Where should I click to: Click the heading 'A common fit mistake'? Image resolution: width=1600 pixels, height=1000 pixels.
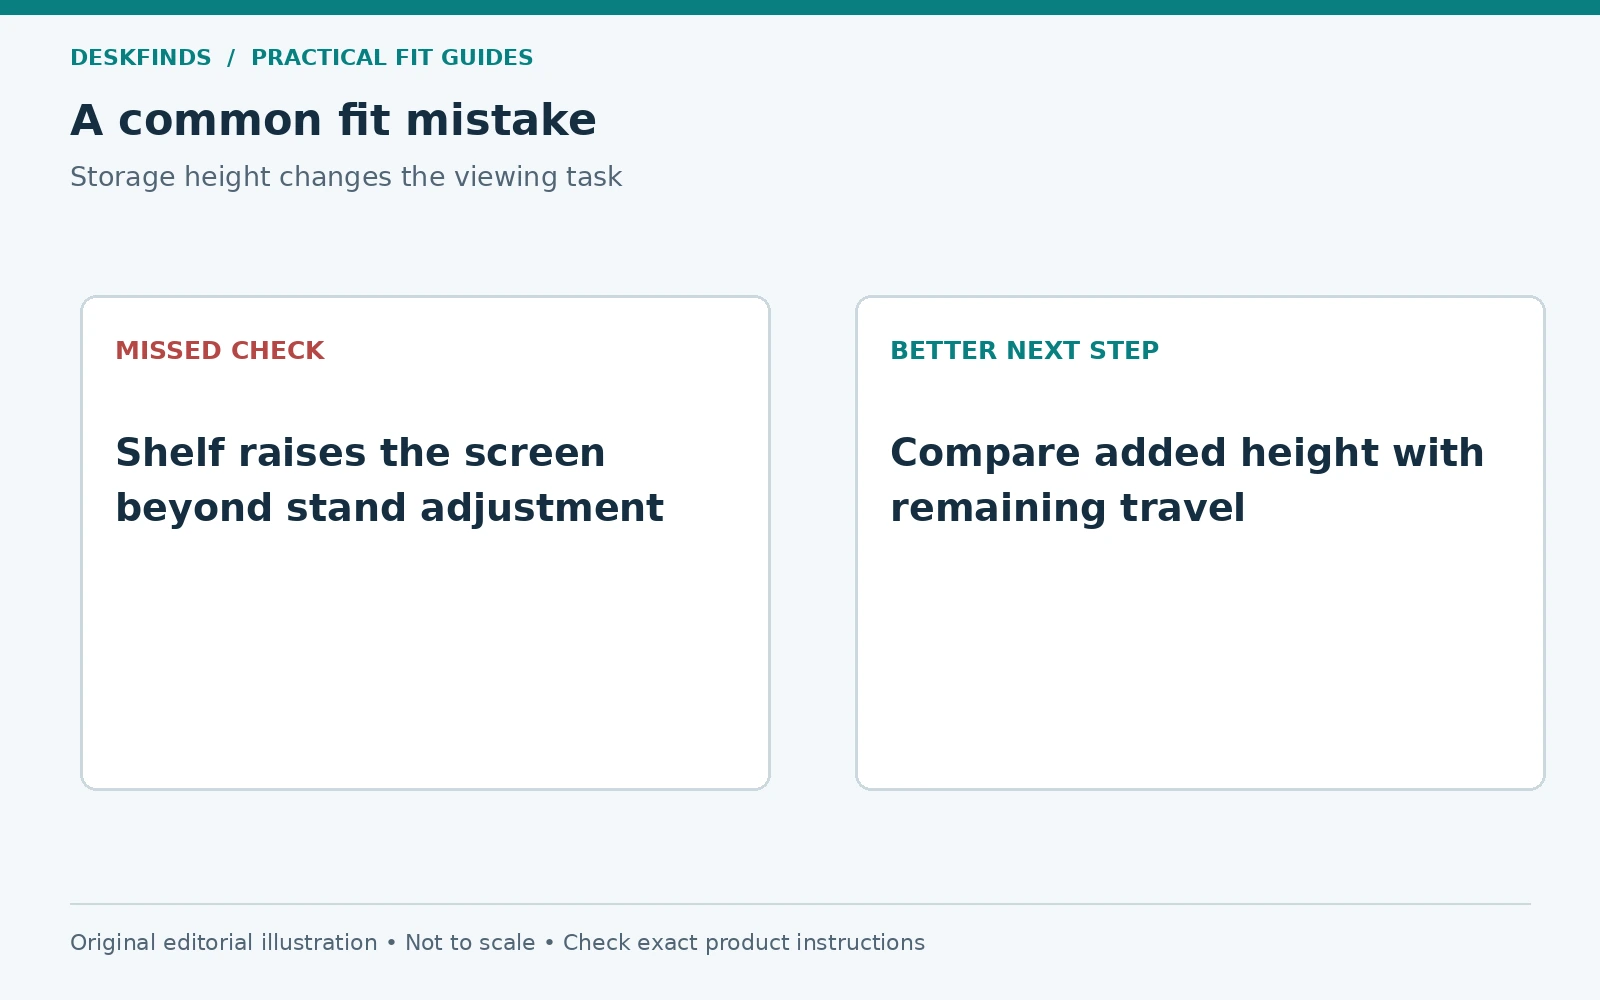point(333,121)
